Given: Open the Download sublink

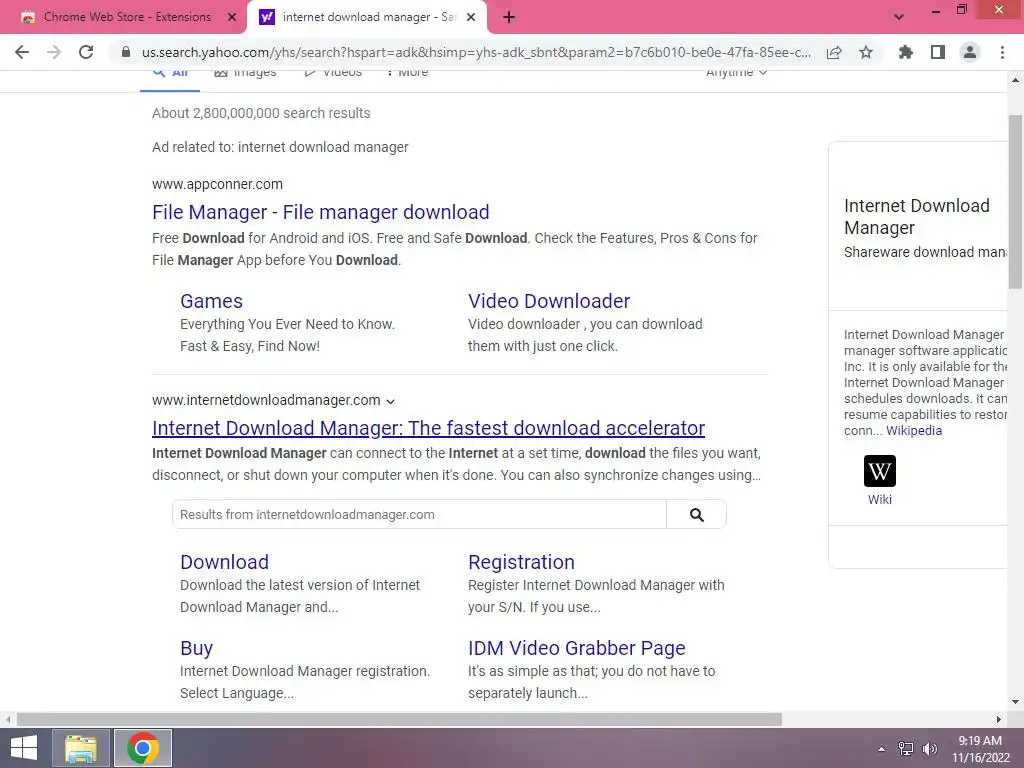Looking at the screenshot, I should coord(224,562).
